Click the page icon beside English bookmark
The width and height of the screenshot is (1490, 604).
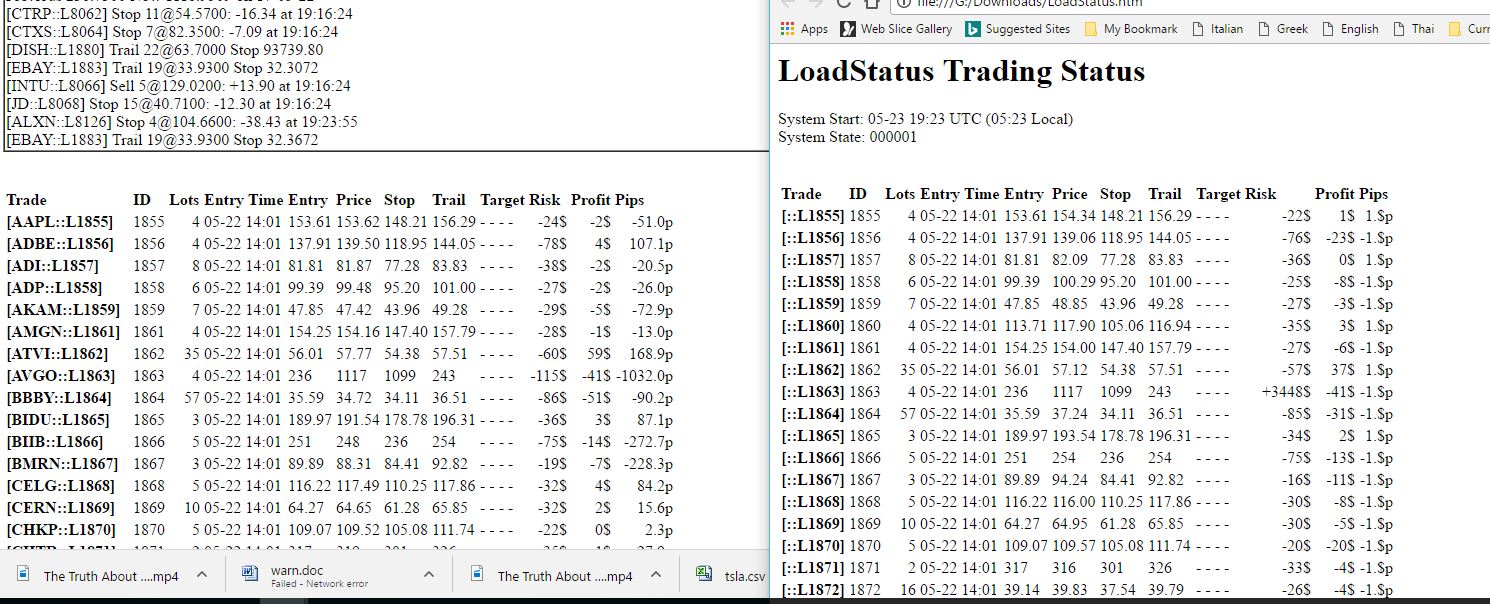coord(1327,29)
